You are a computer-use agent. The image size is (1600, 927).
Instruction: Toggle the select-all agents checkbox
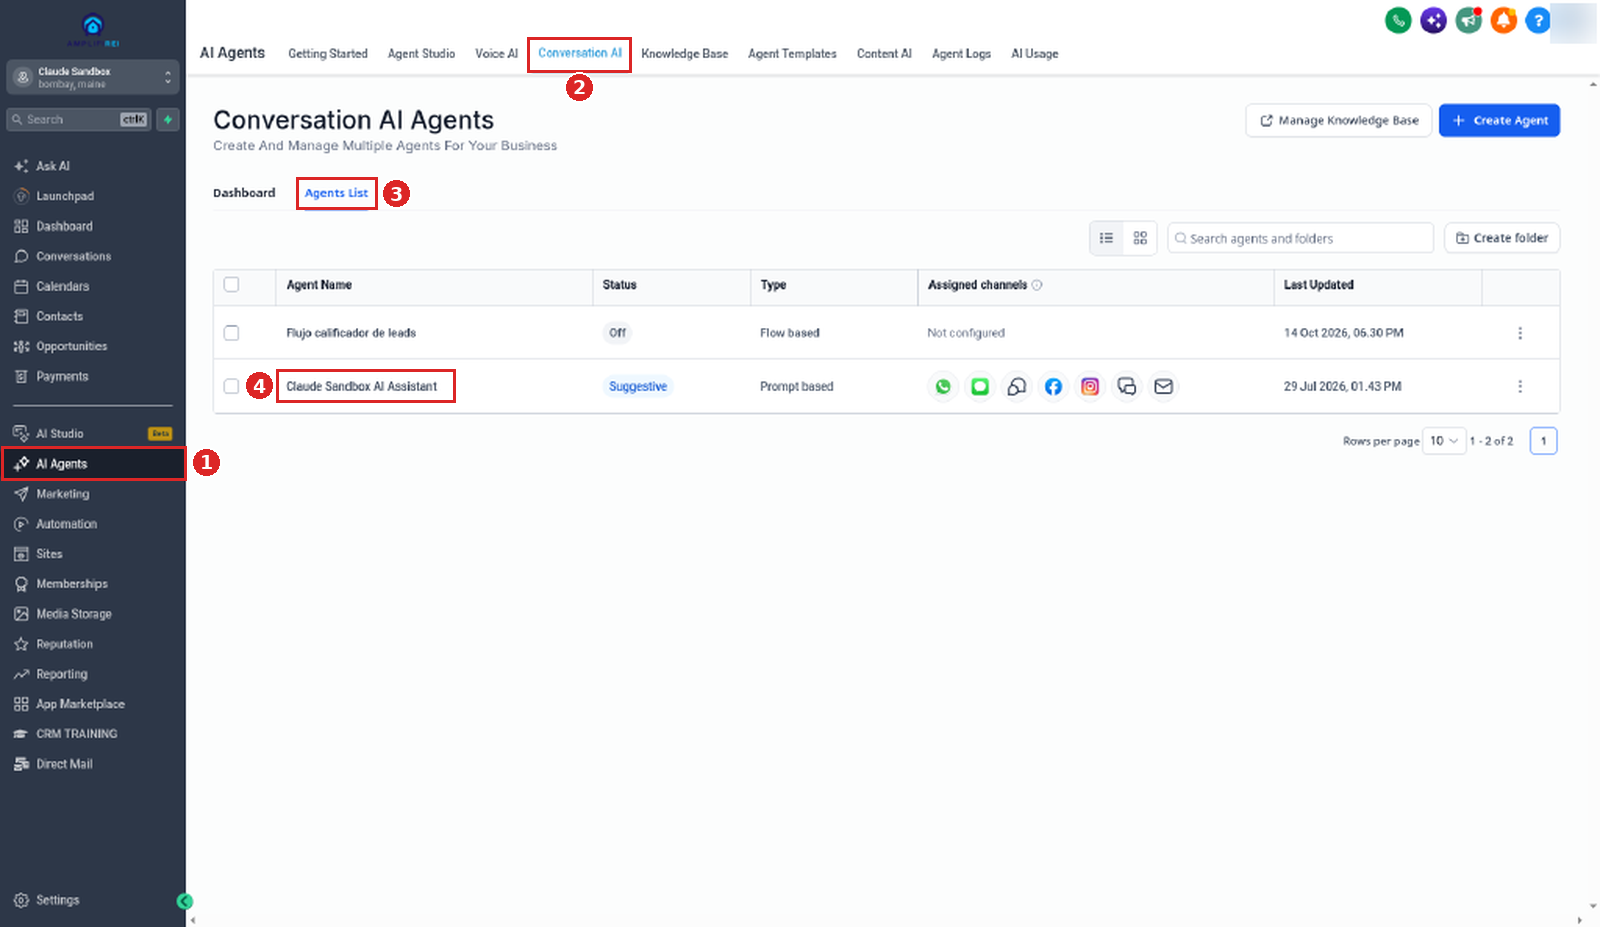point(231,285)
